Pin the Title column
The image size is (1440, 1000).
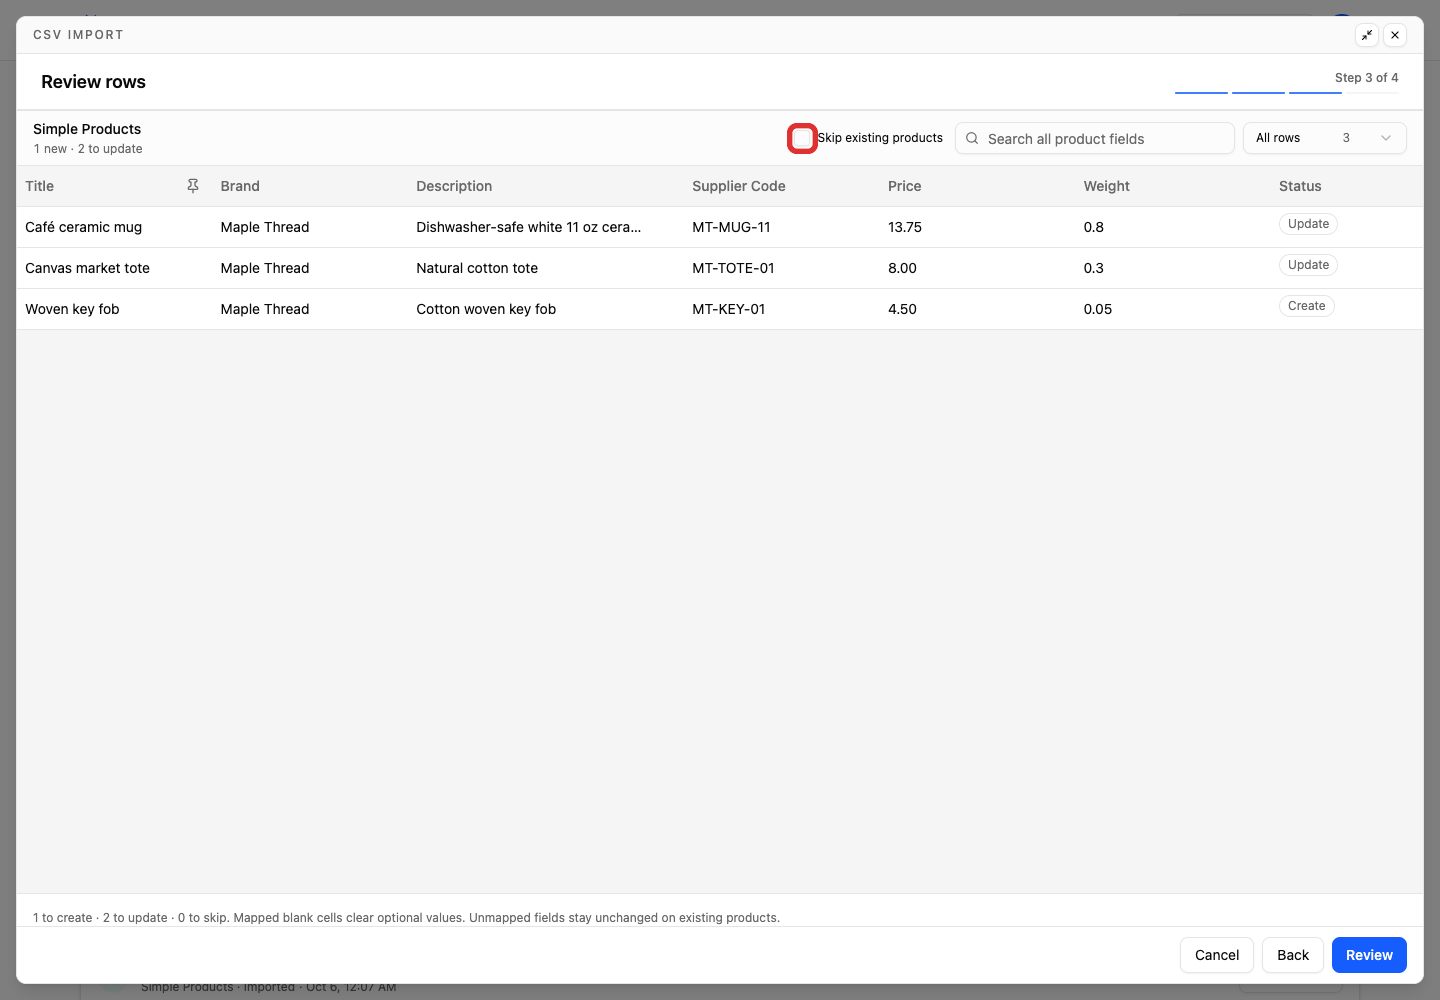click(x=193, y=186)
